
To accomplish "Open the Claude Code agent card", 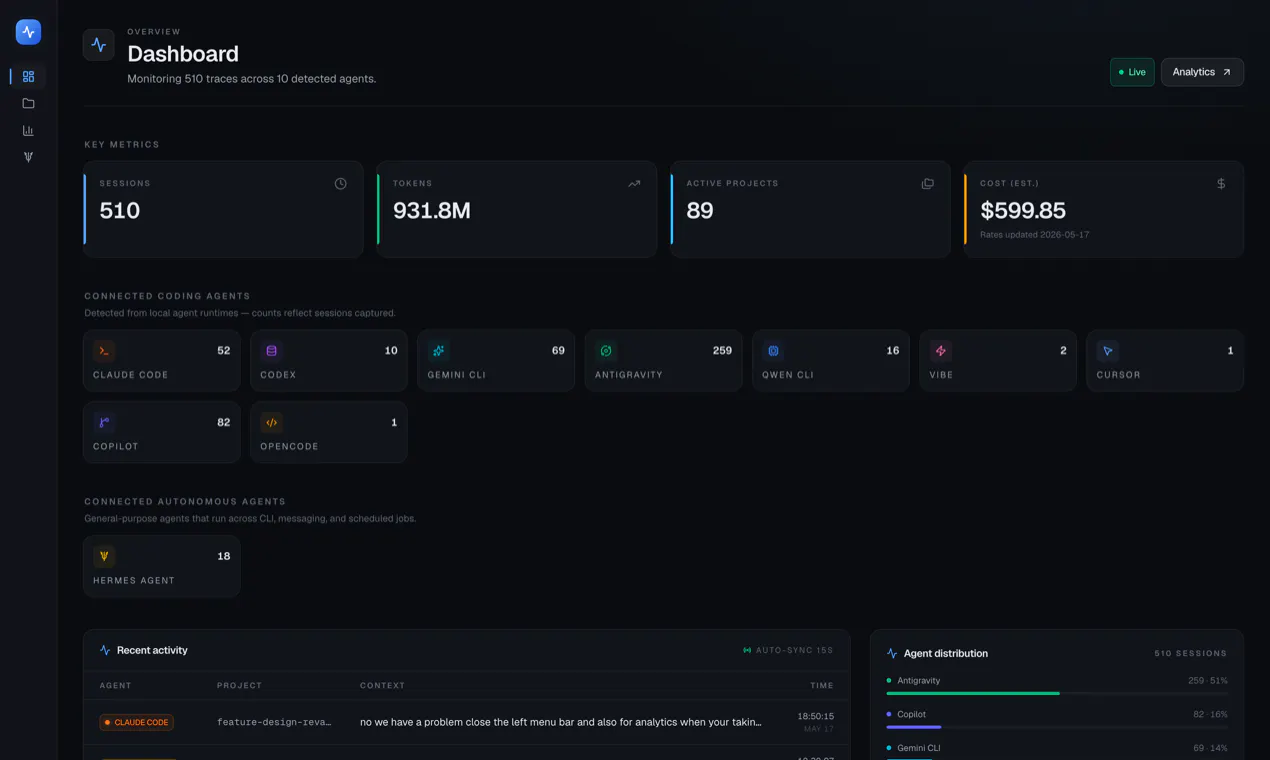I will click(162, 360).
